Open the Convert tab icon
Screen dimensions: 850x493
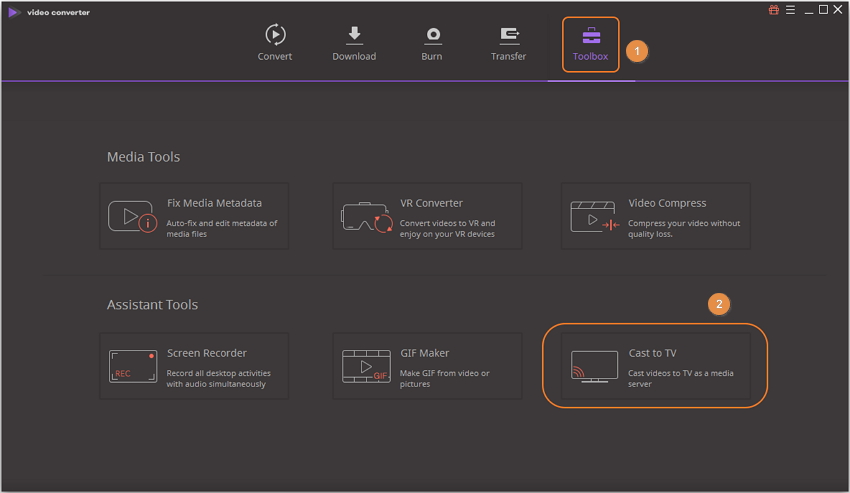pos(275,35)
